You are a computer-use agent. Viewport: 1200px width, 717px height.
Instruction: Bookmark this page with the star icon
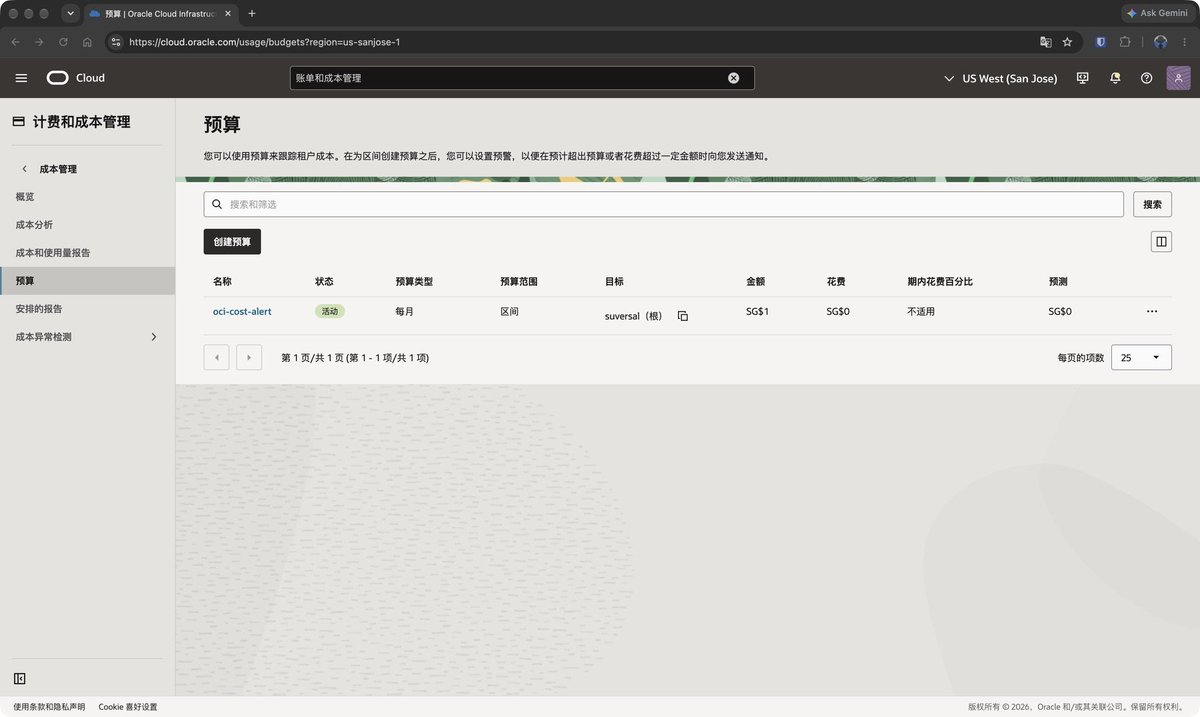pos(1067,42)
